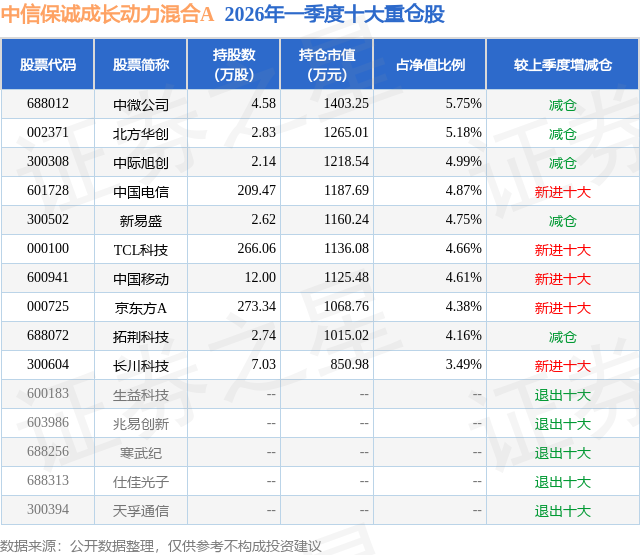Select stock code 688012
The height and width of the screenshot is (555, 640).
[x=48, y=104]
